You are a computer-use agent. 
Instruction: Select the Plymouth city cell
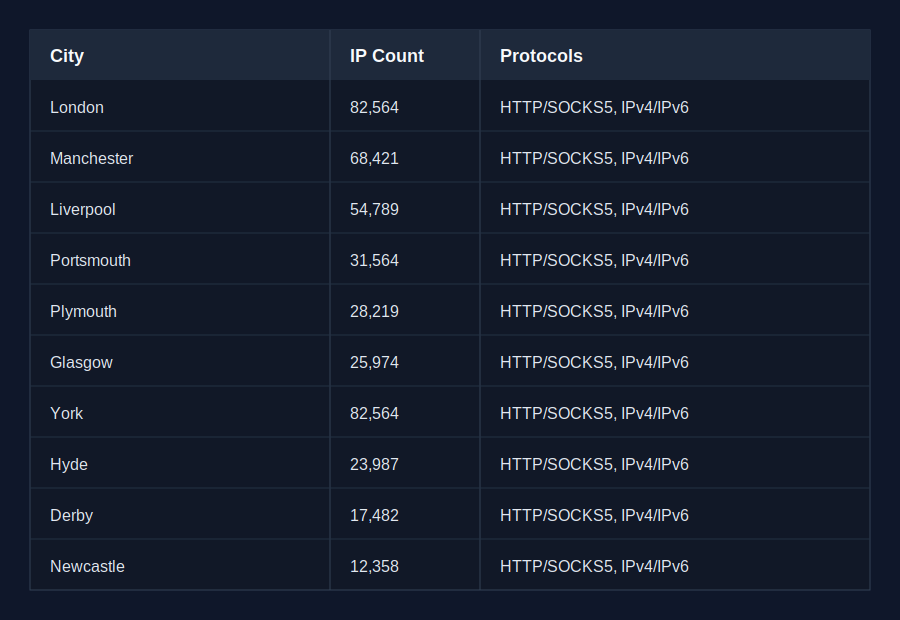pos(180,311)
